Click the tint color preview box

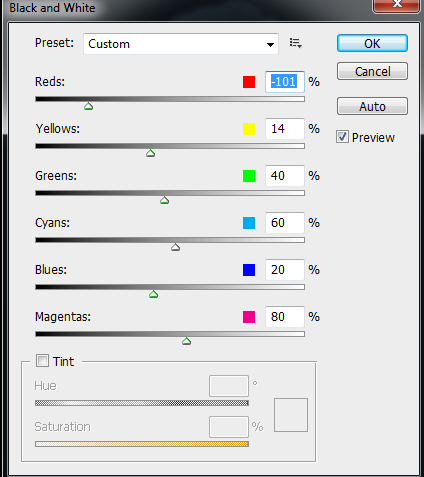pyautogui.click(x=291, y=415)
